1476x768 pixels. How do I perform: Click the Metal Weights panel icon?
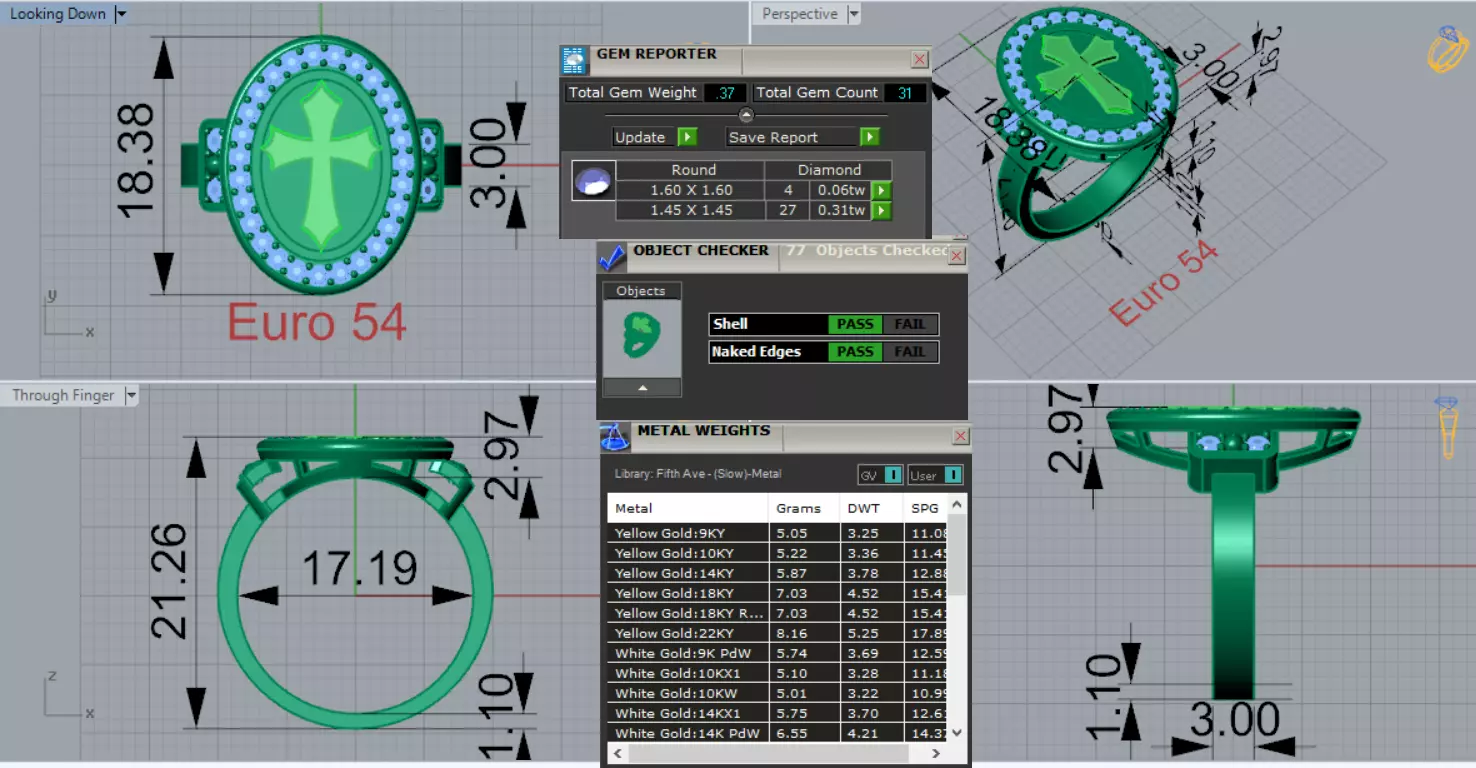[x=614, y=437]
